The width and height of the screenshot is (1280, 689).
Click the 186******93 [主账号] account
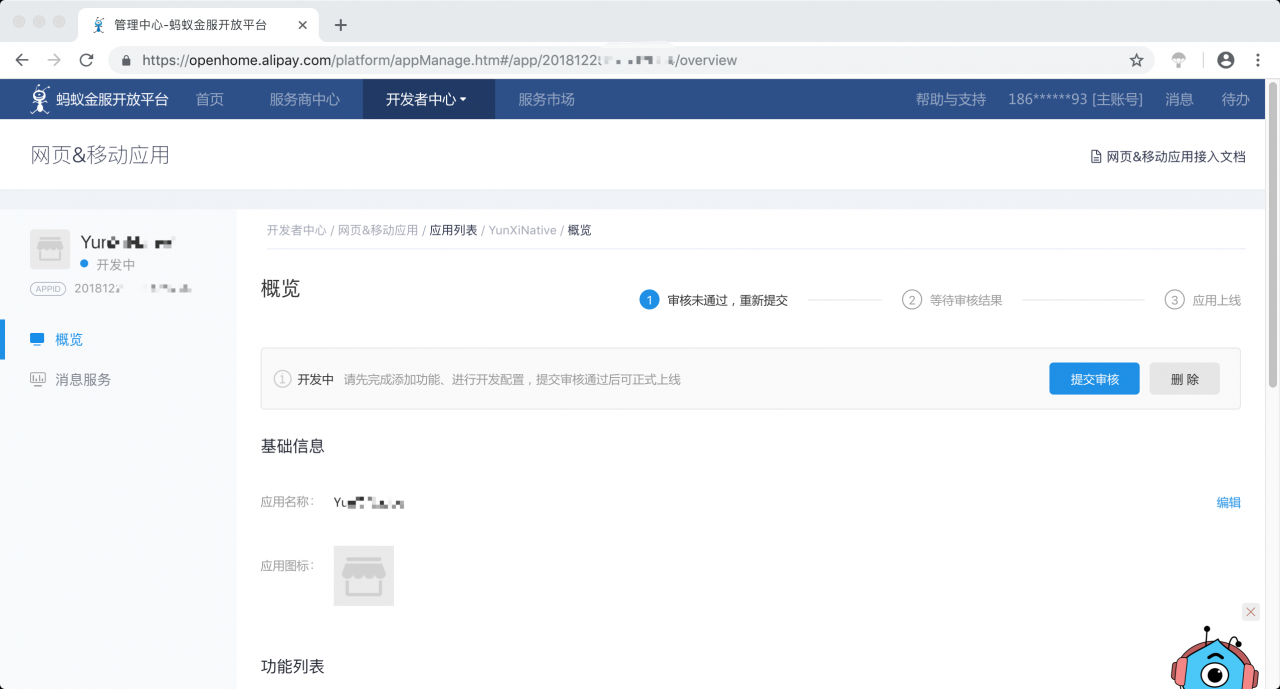click(1075, 99)
